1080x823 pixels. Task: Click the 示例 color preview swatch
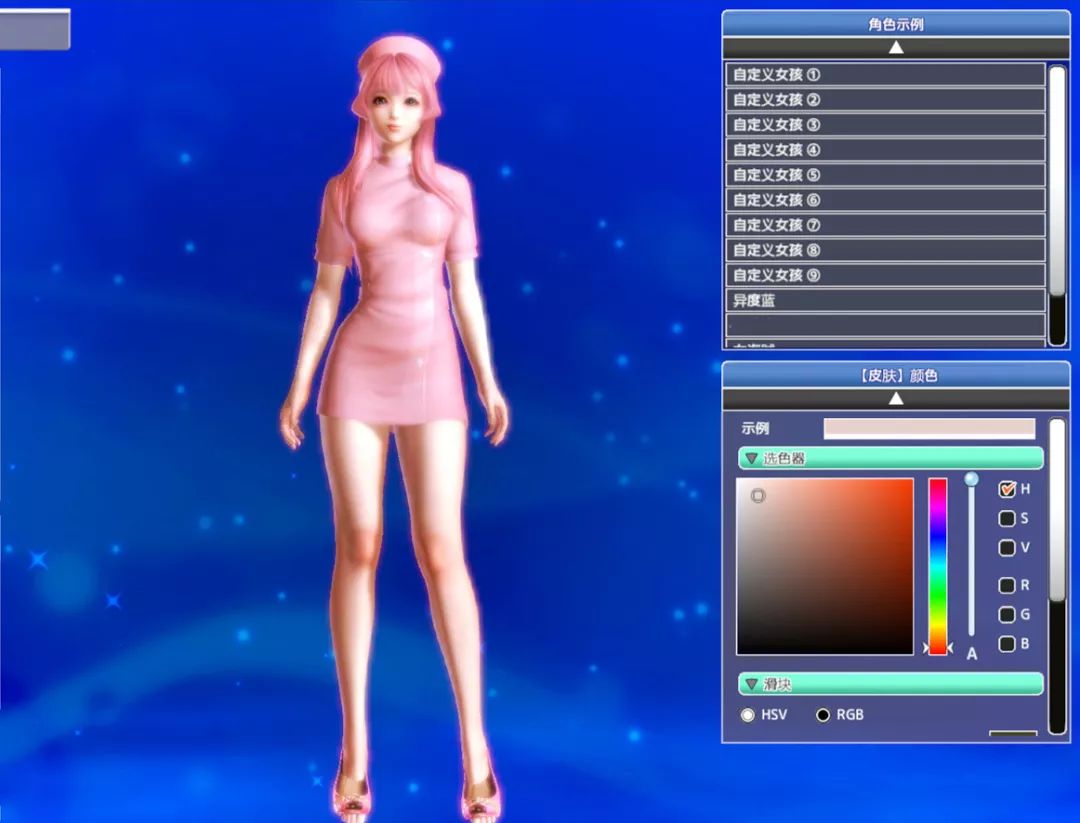[929, 428]
